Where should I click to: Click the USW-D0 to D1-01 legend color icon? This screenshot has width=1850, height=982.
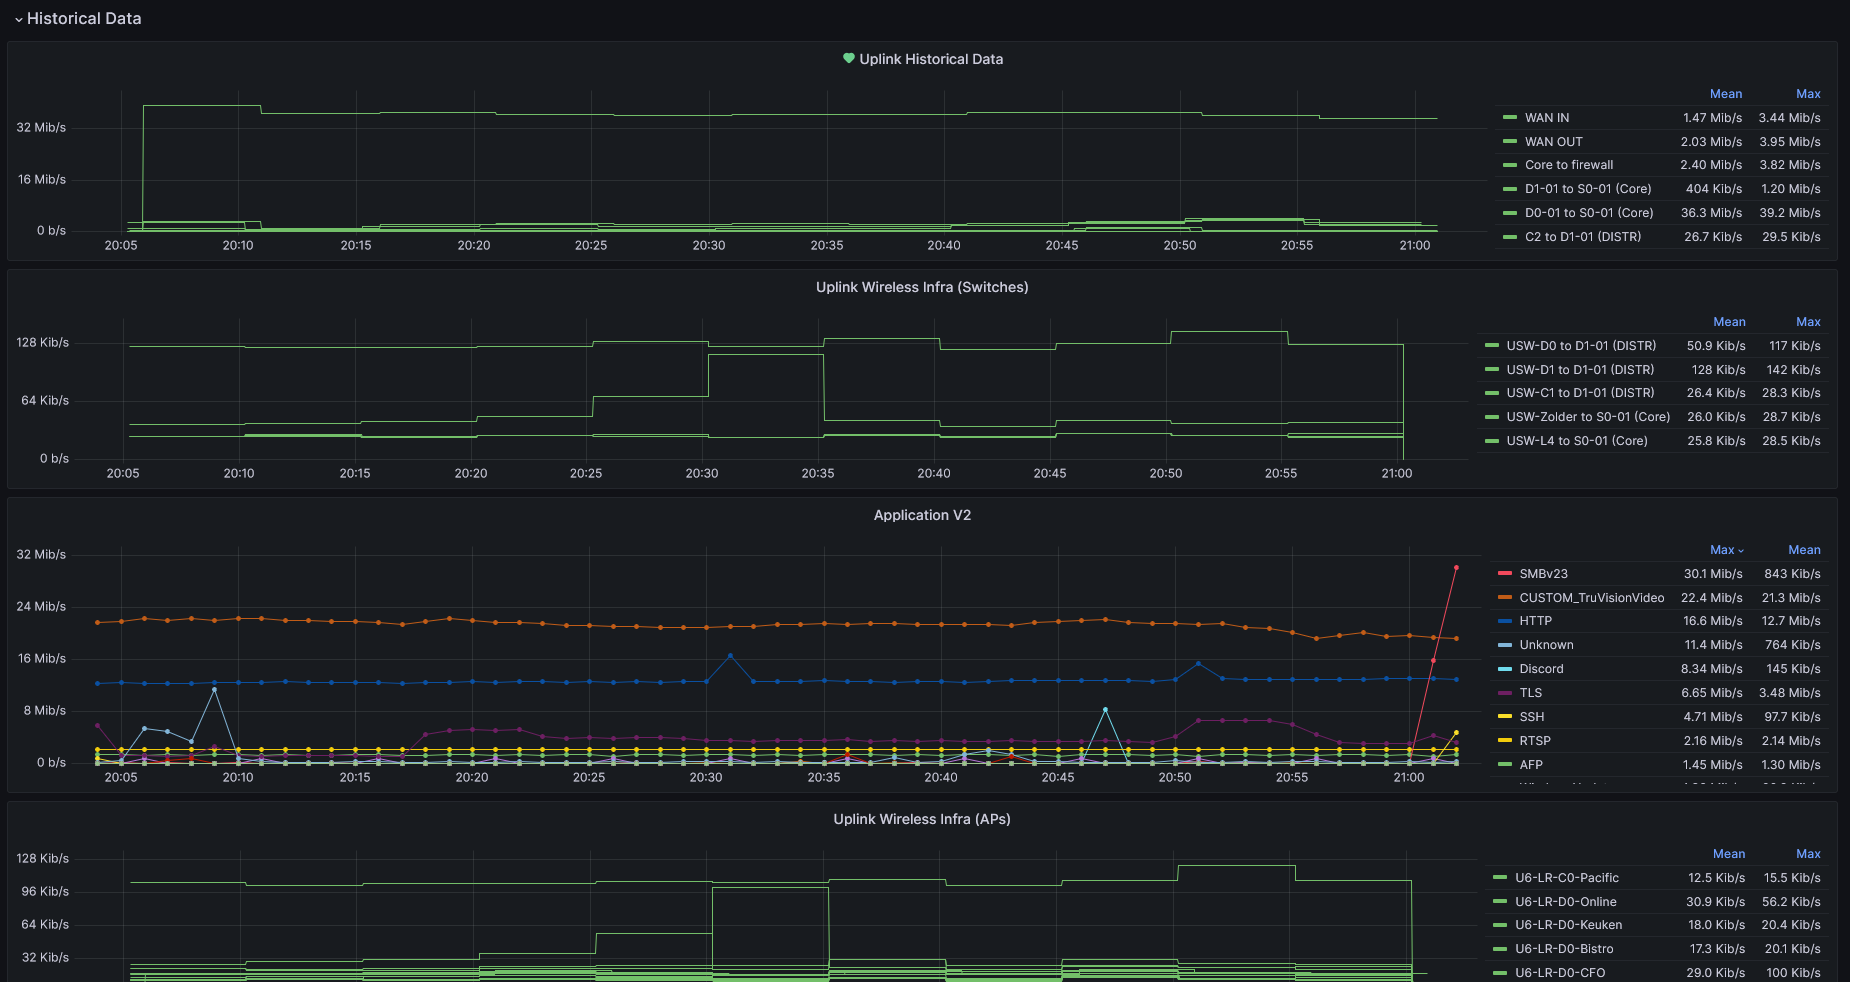tap(1494, 345)
